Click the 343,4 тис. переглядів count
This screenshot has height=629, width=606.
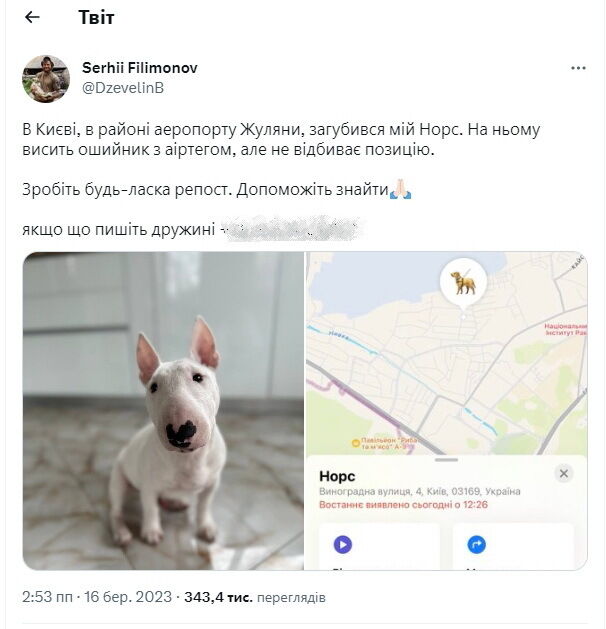[x=255, y=597]
